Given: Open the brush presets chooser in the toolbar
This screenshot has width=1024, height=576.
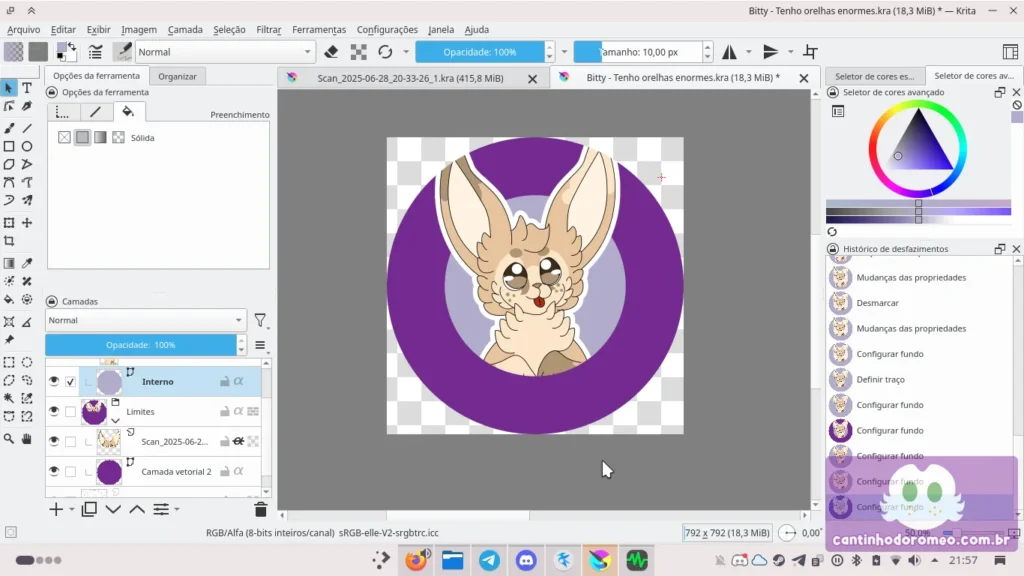Looking at the screenshot, I should click(122, 52).
